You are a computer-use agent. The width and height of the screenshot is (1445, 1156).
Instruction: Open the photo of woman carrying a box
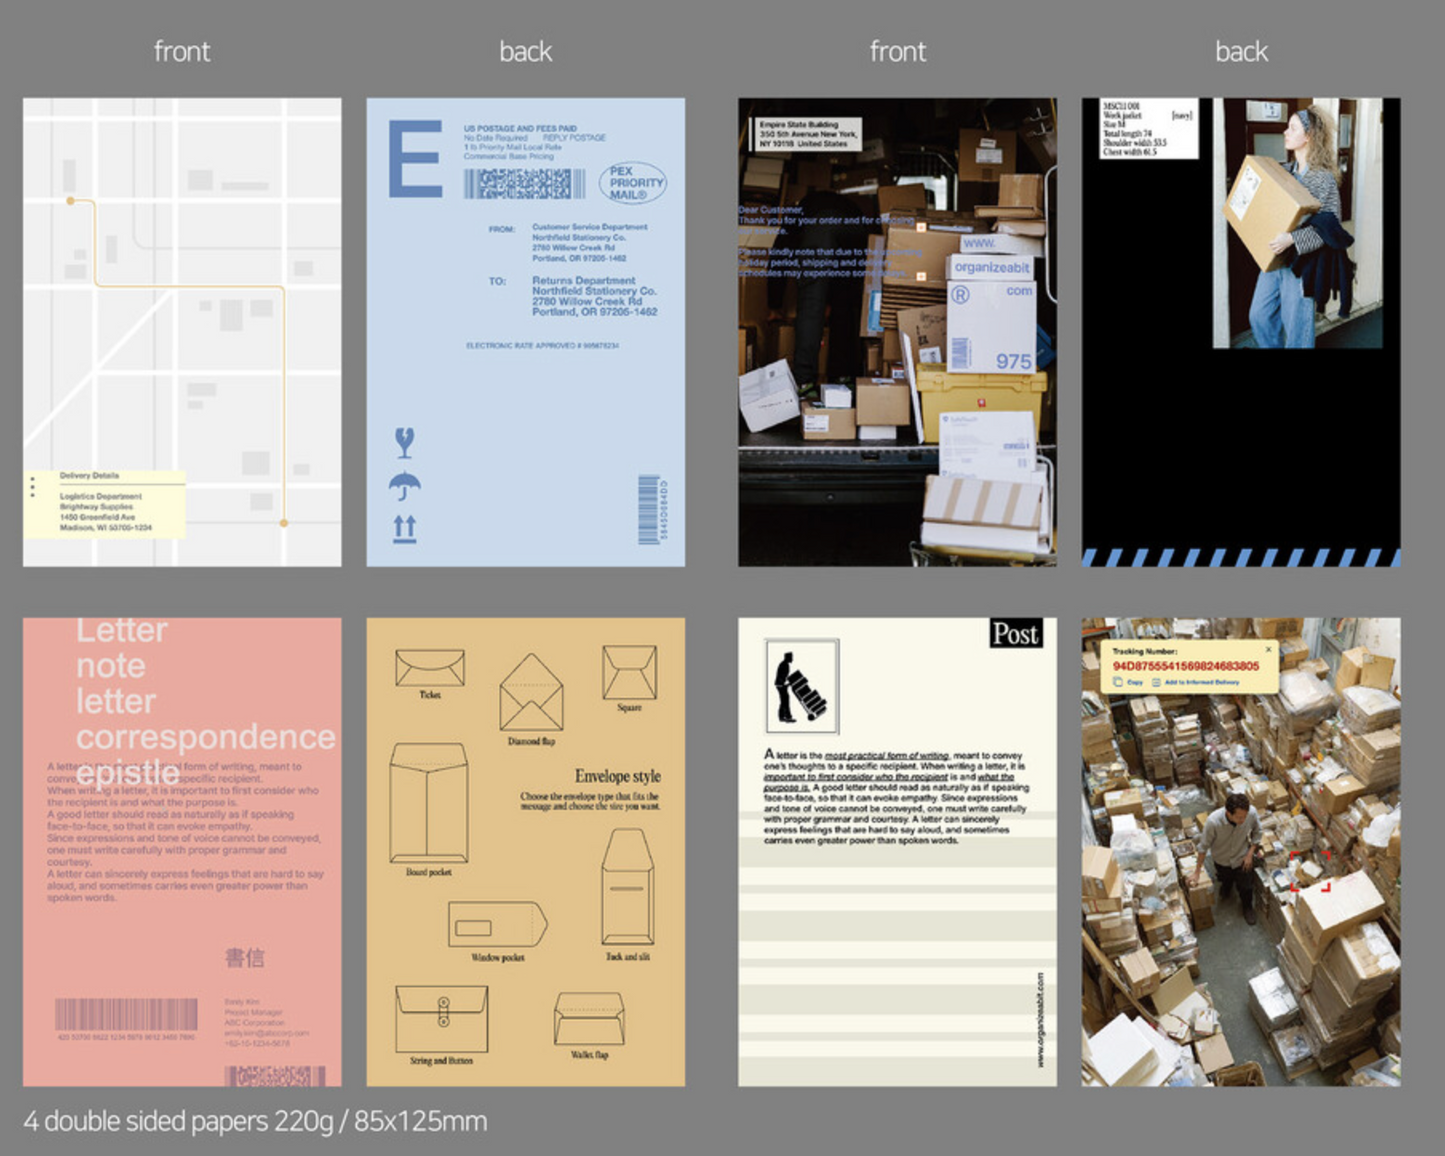(x=1298, y=223)
